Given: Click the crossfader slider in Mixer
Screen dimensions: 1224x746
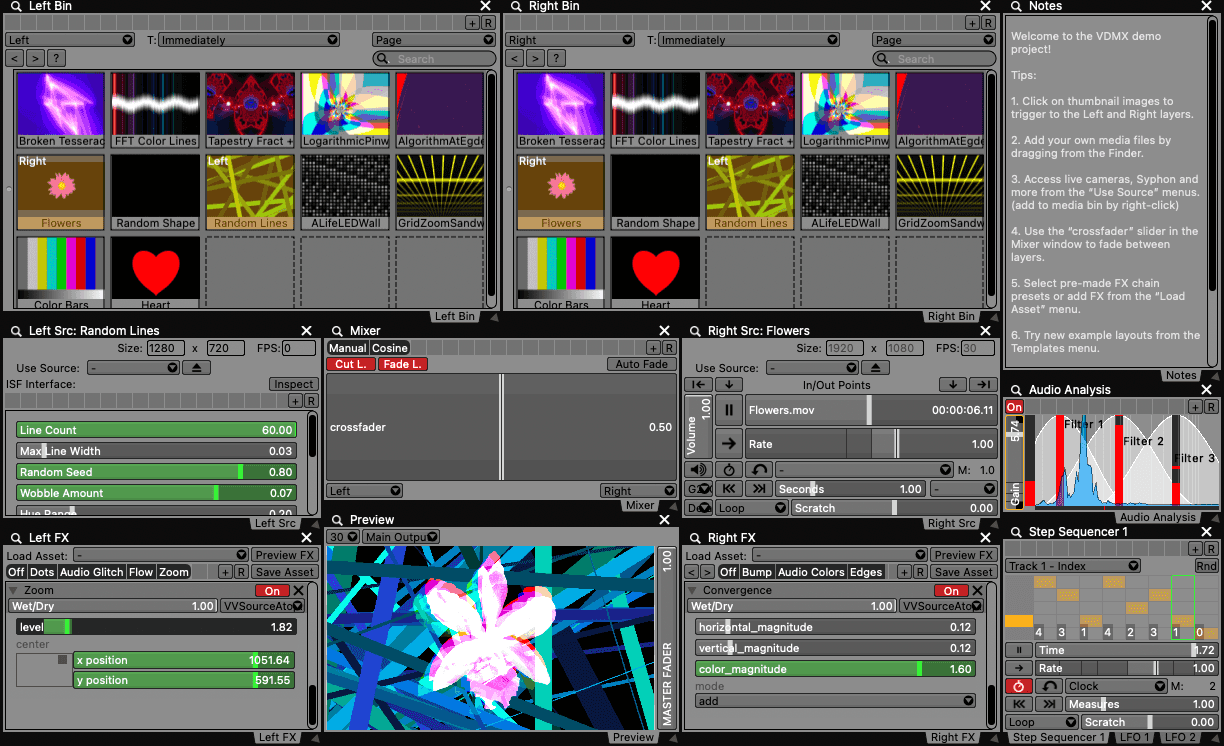Looking at the screenshot, I should click(501, 427).
